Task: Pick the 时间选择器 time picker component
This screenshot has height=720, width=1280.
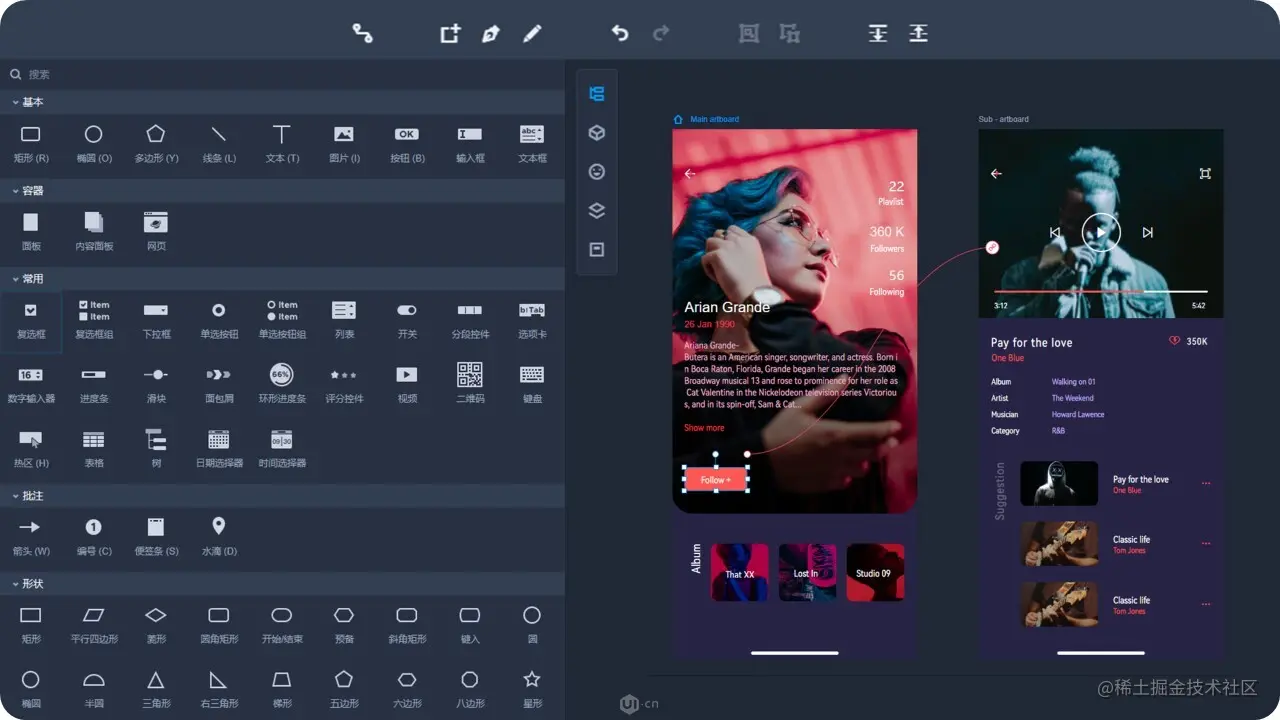Action: point(282,447)
